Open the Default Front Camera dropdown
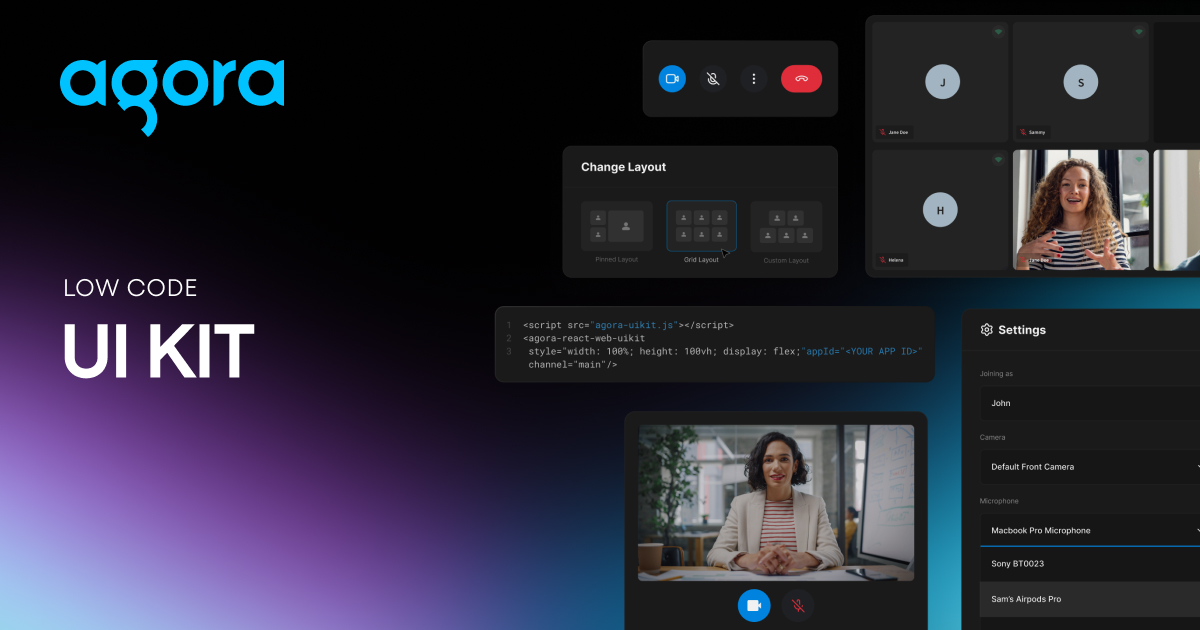1200x630 pixels. tap(1090, 467)
